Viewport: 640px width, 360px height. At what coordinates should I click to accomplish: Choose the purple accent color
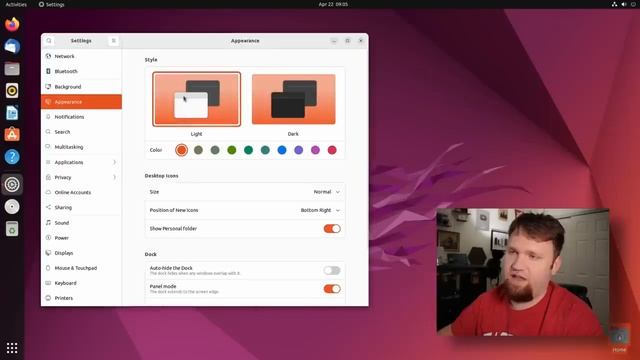click(x=298, y=150)
